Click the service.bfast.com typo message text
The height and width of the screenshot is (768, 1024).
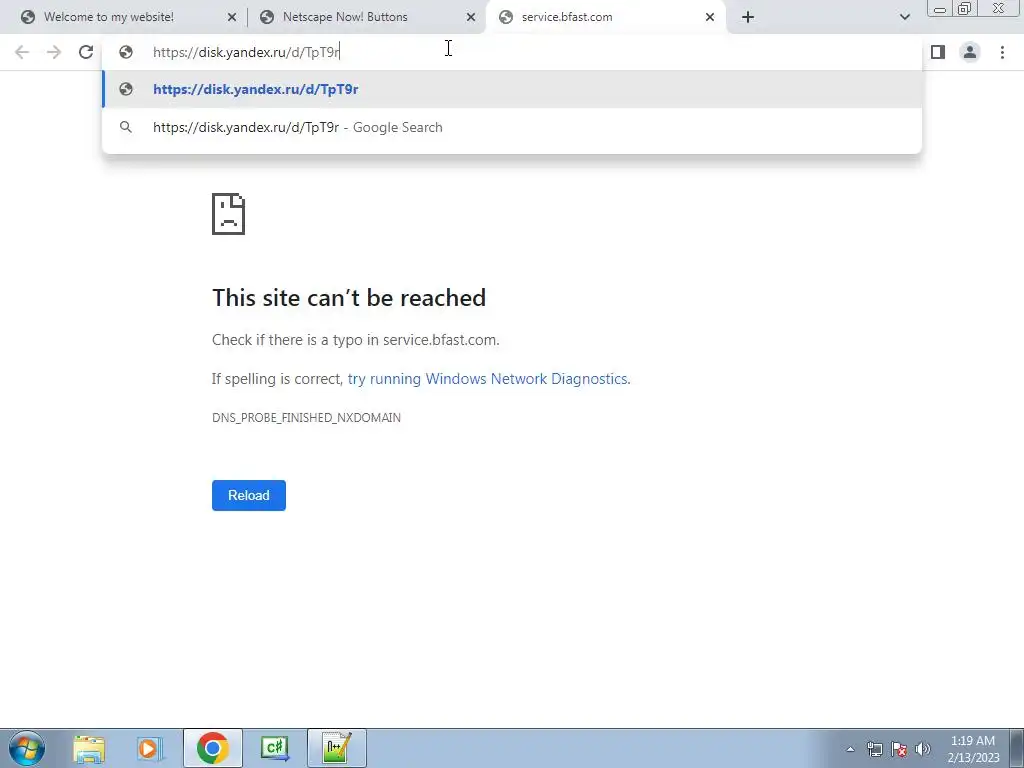click(x=356, y=340)
